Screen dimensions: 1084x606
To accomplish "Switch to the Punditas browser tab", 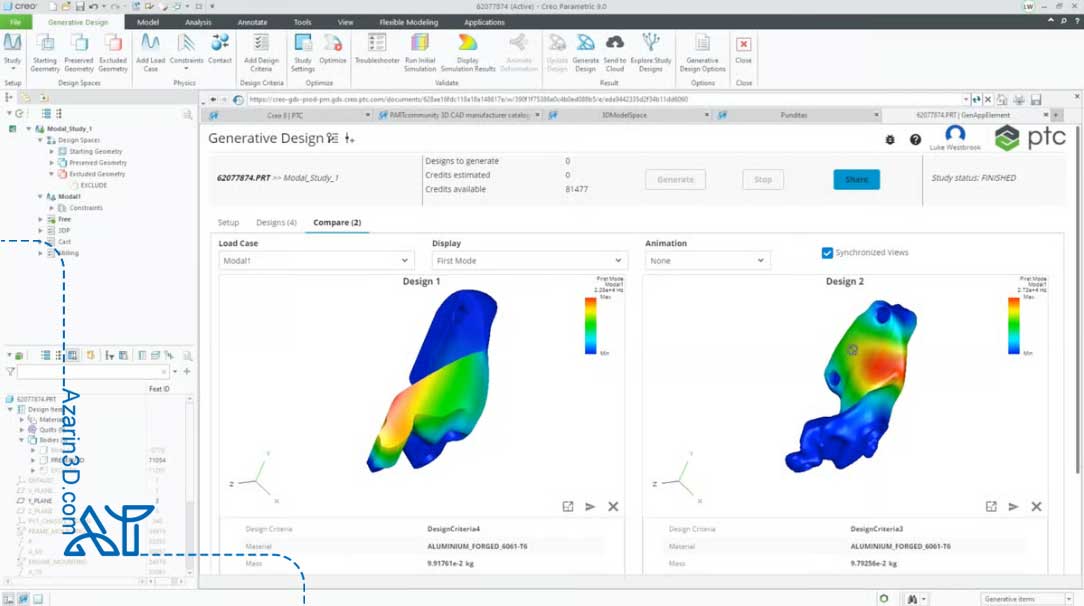I will click(798, 115).
